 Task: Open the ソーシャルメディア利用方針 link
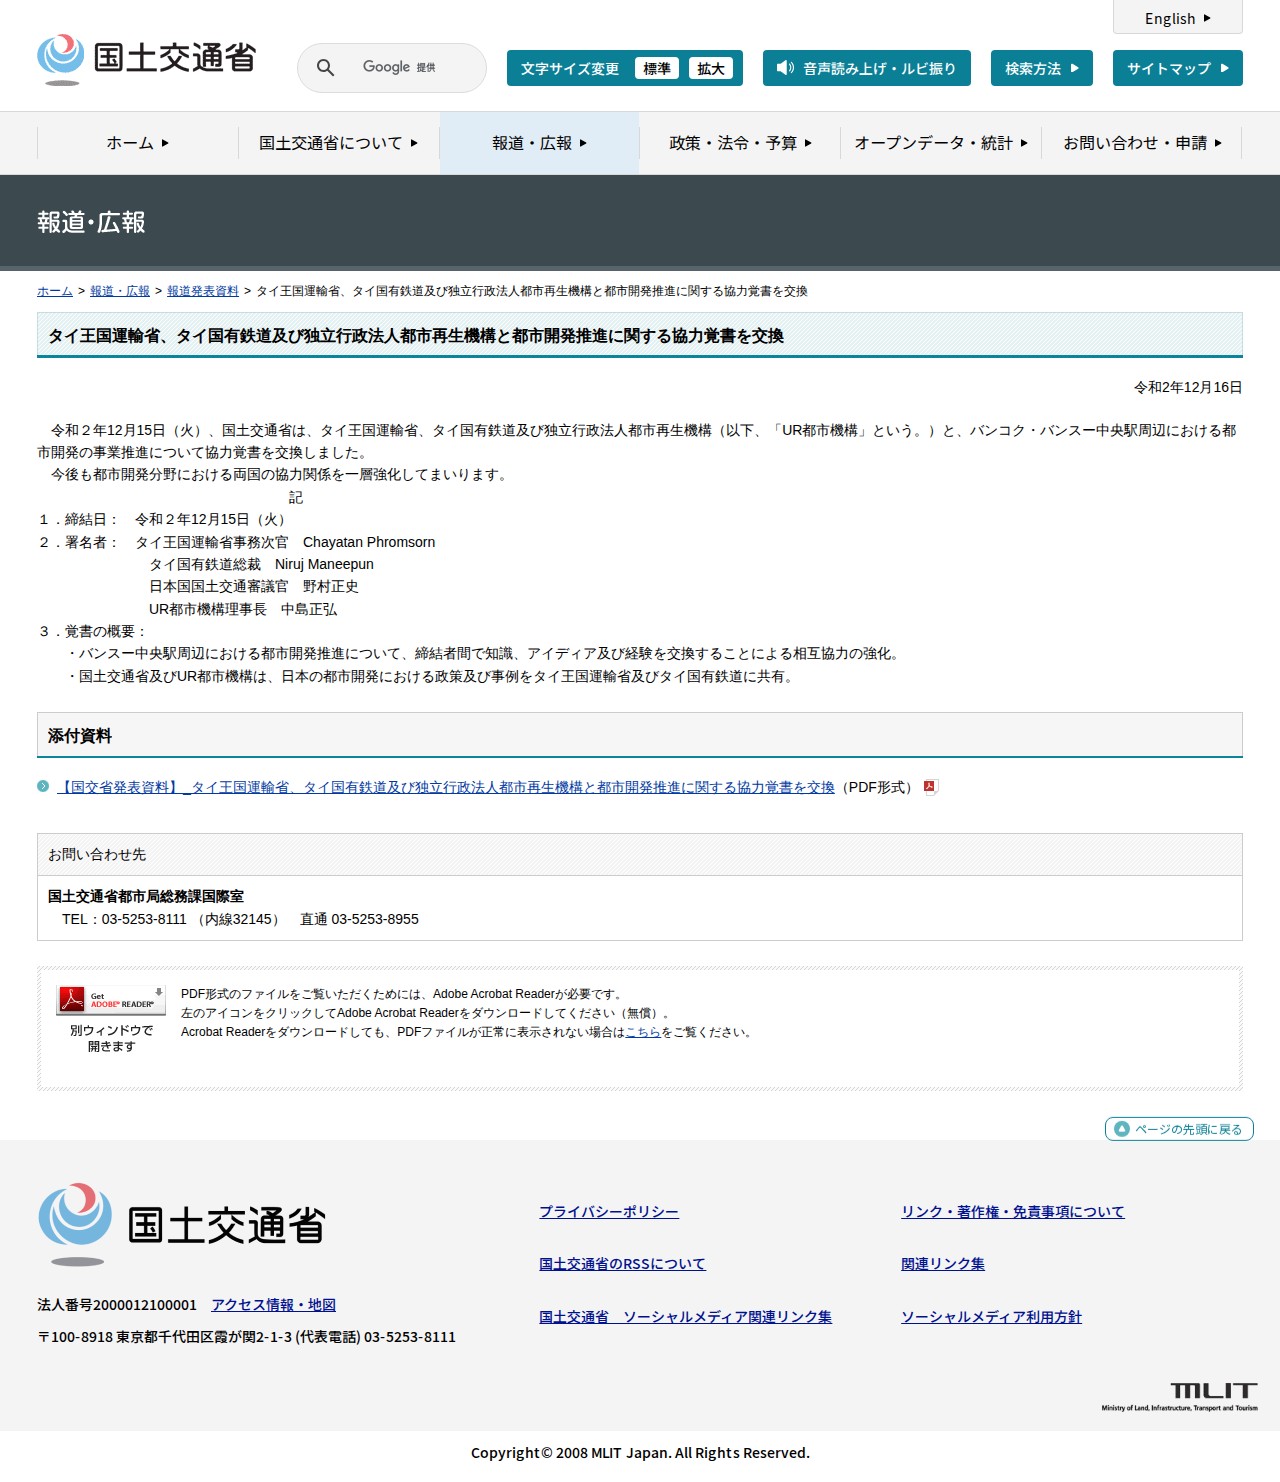click(991, 1317)
